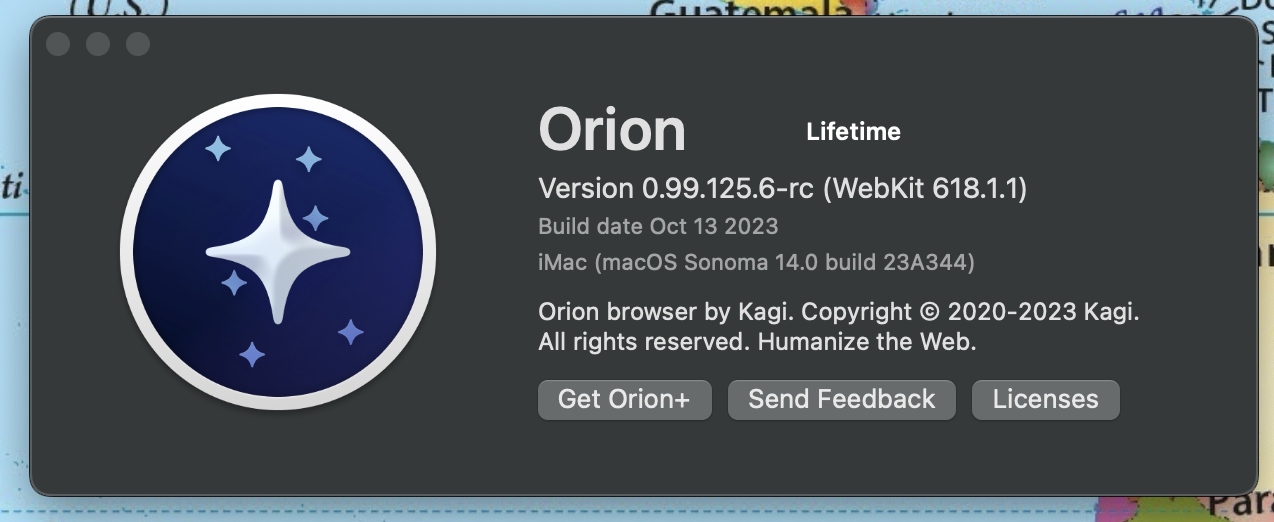The image size is (1274, 522).
Task: Click the round Orion app logo
Action: 278,252
